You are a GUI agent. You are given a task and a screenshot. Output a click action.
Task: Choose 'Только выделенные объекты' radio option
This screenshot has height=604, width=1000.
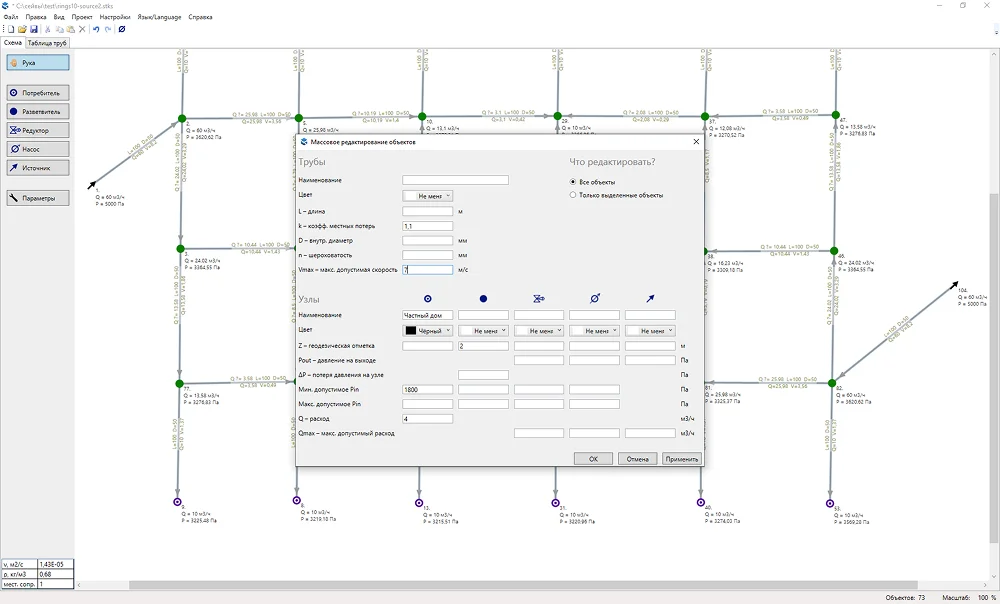pyautogui.click(x=573, y=195)
